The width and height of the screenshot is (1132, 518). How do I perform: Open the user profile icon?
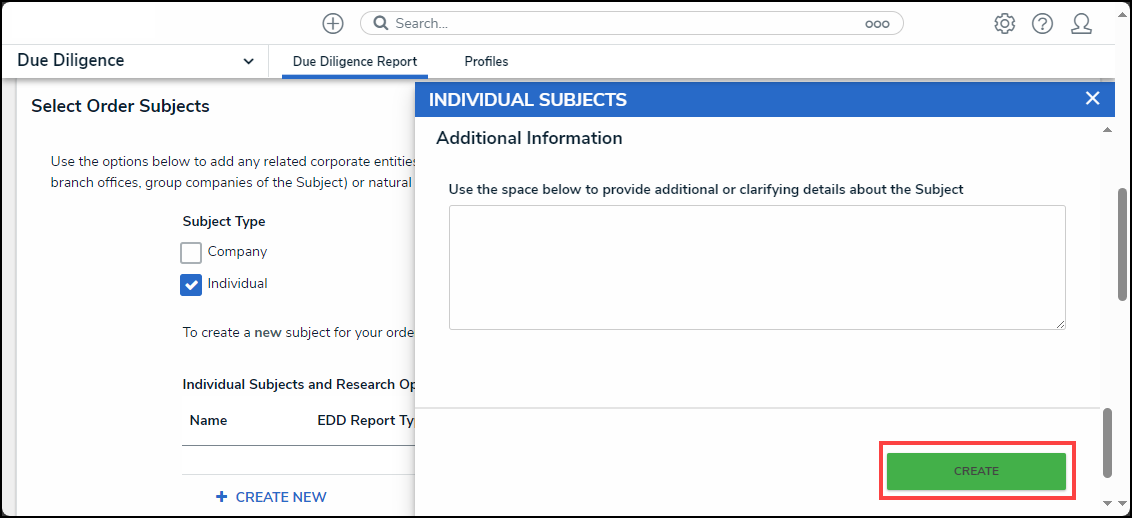[1081, 24]
